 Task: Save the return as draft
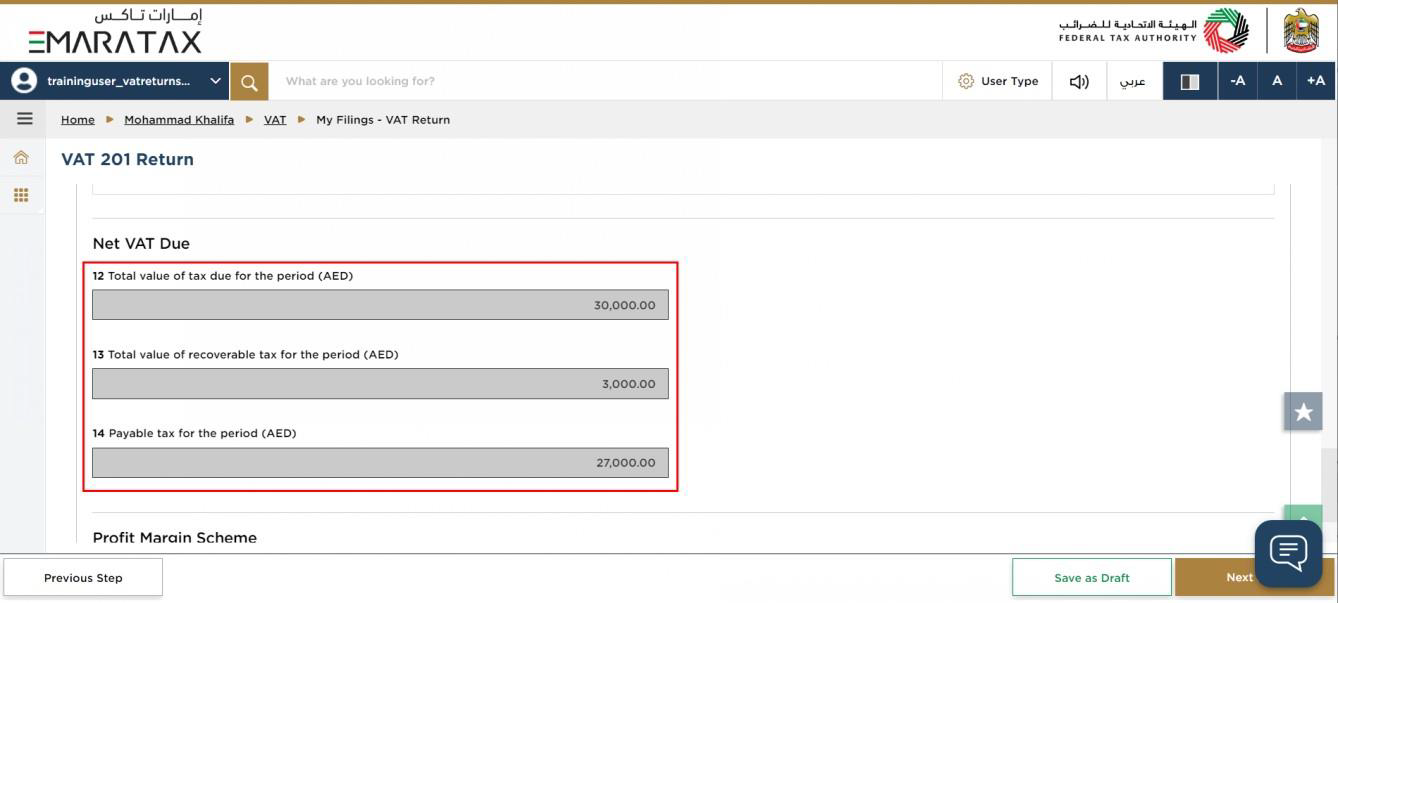(1092, 577)
